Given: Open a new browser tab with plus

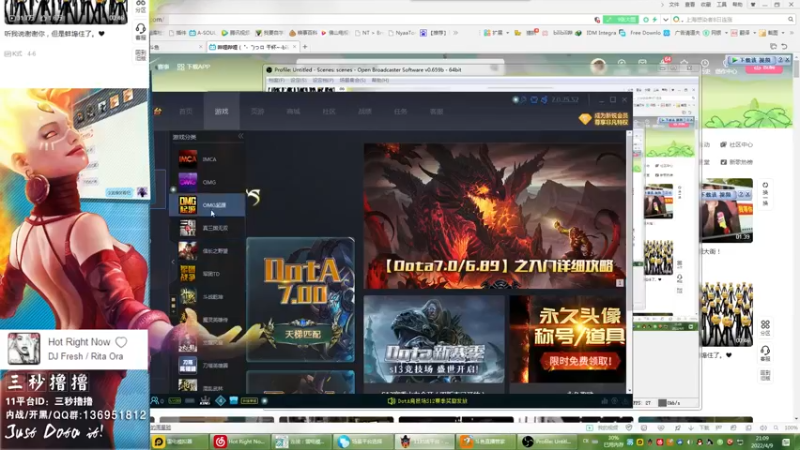Looking at the screenshot, I should point(305,47).
